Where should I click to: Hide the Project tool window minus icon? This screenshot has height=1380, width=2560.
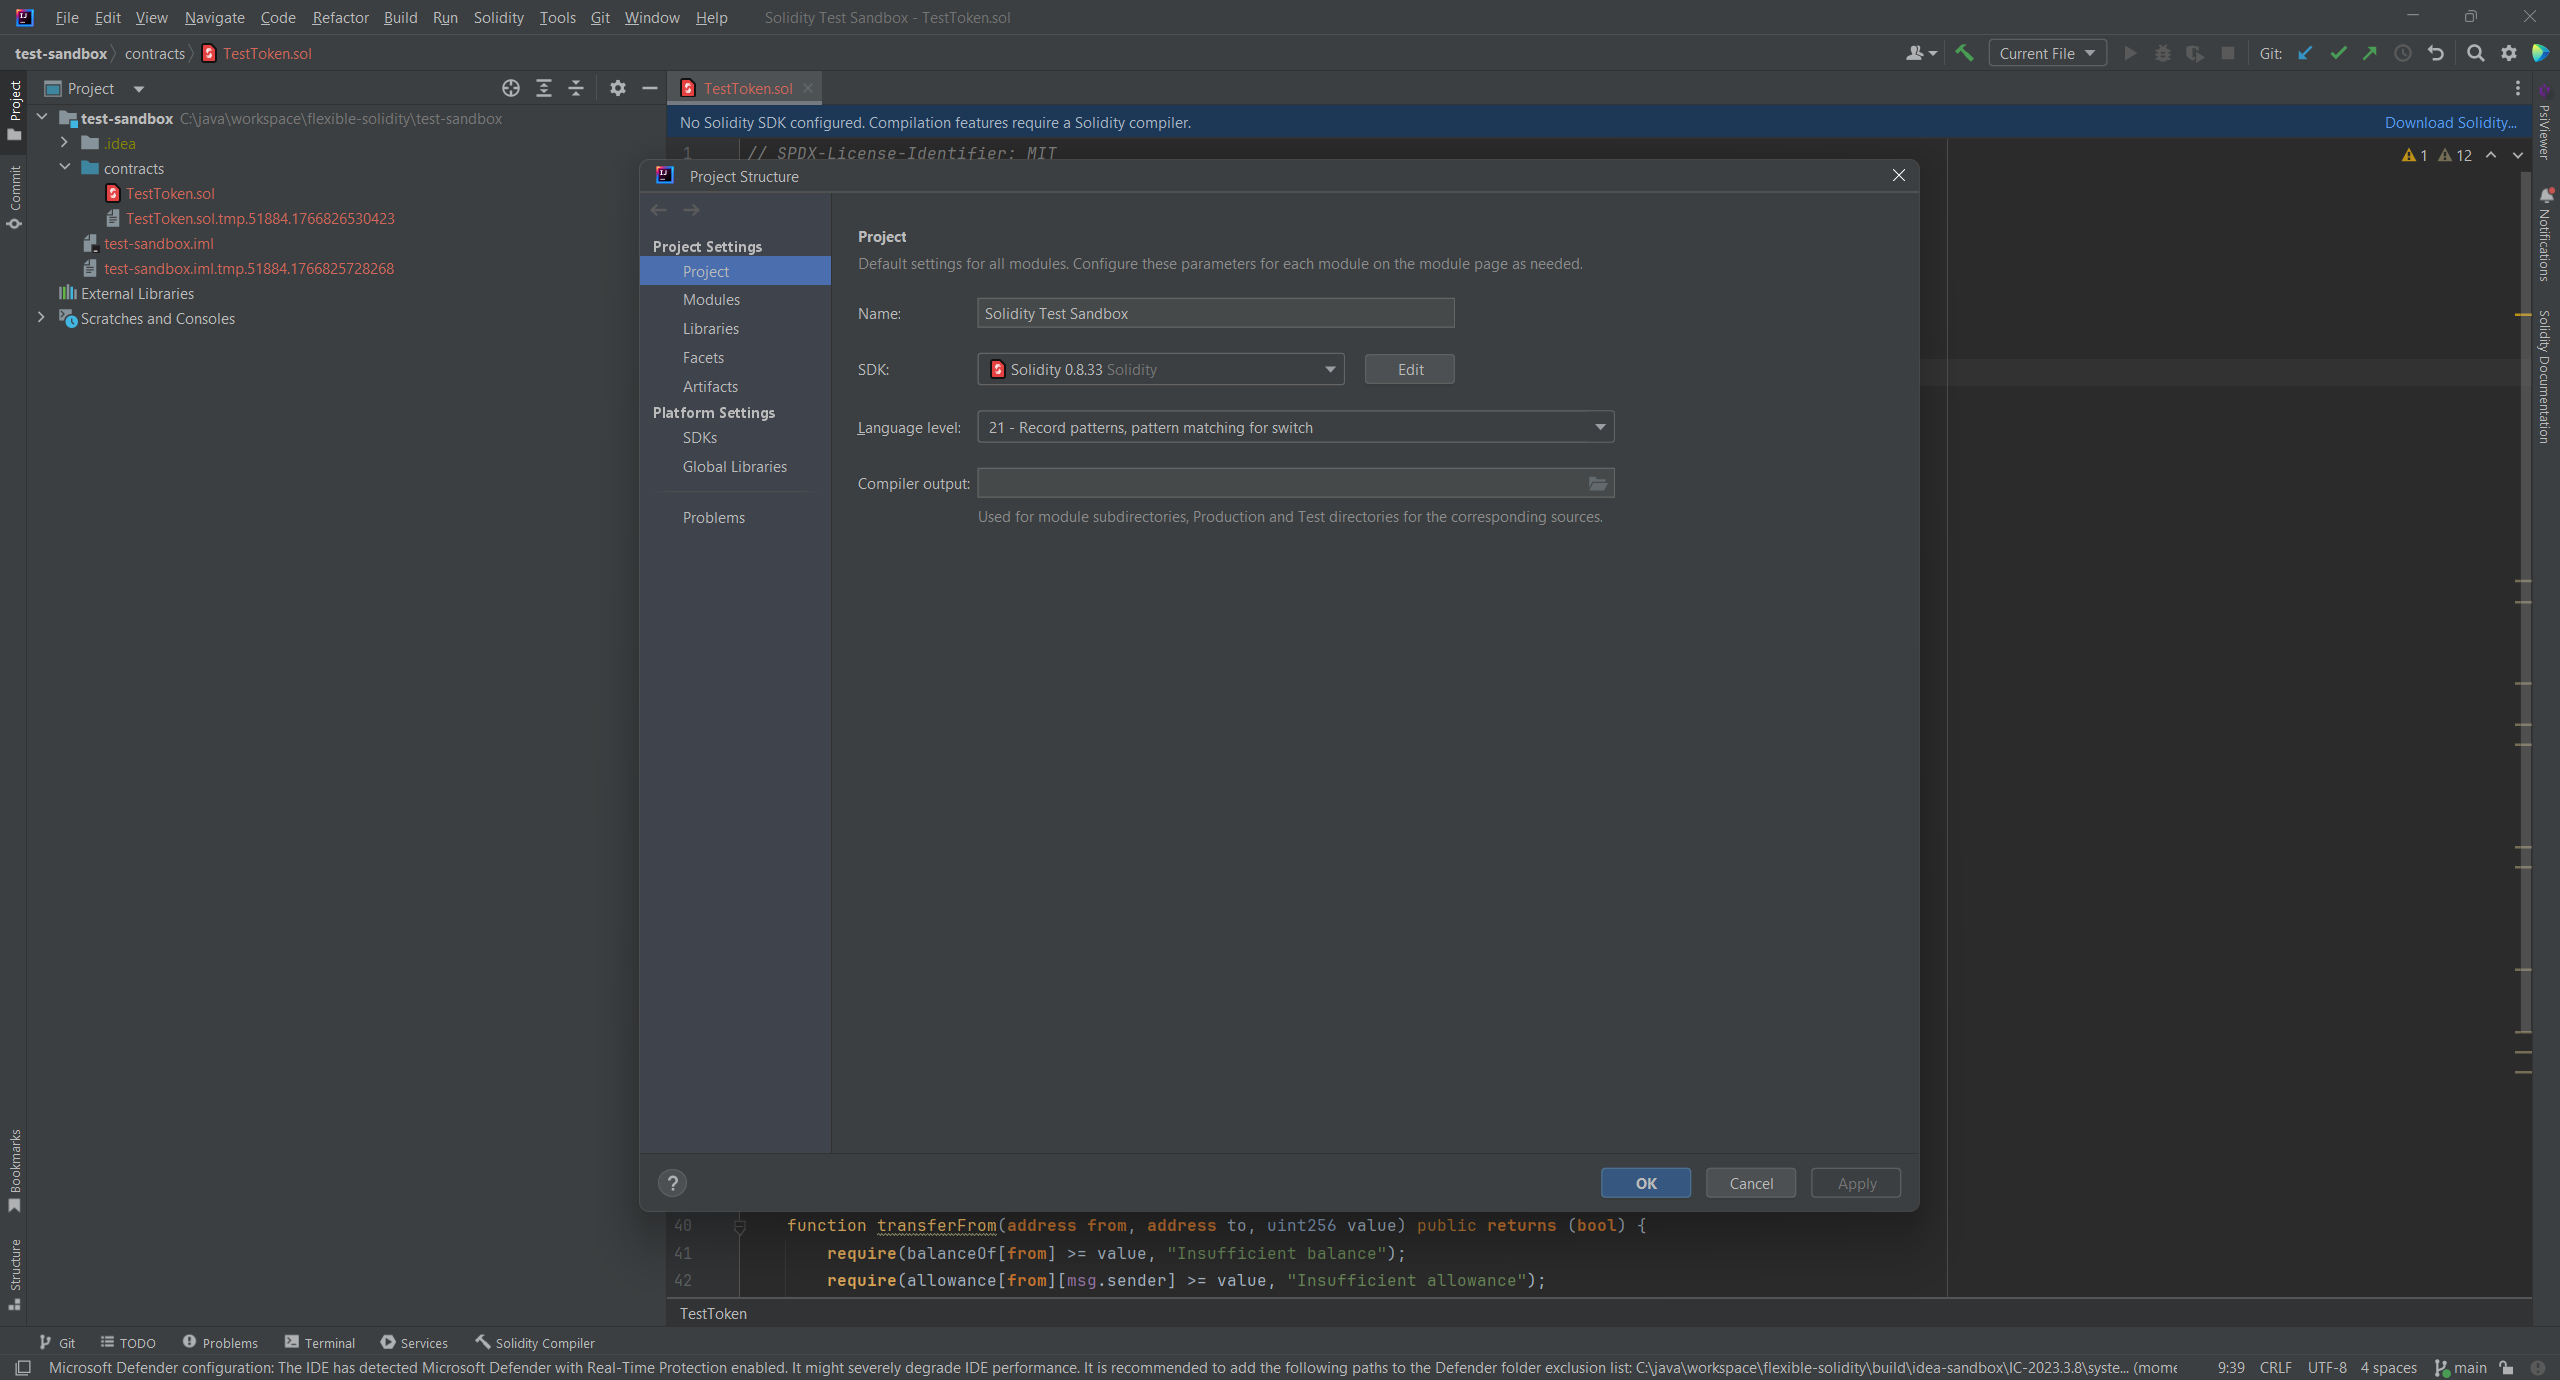650,88
